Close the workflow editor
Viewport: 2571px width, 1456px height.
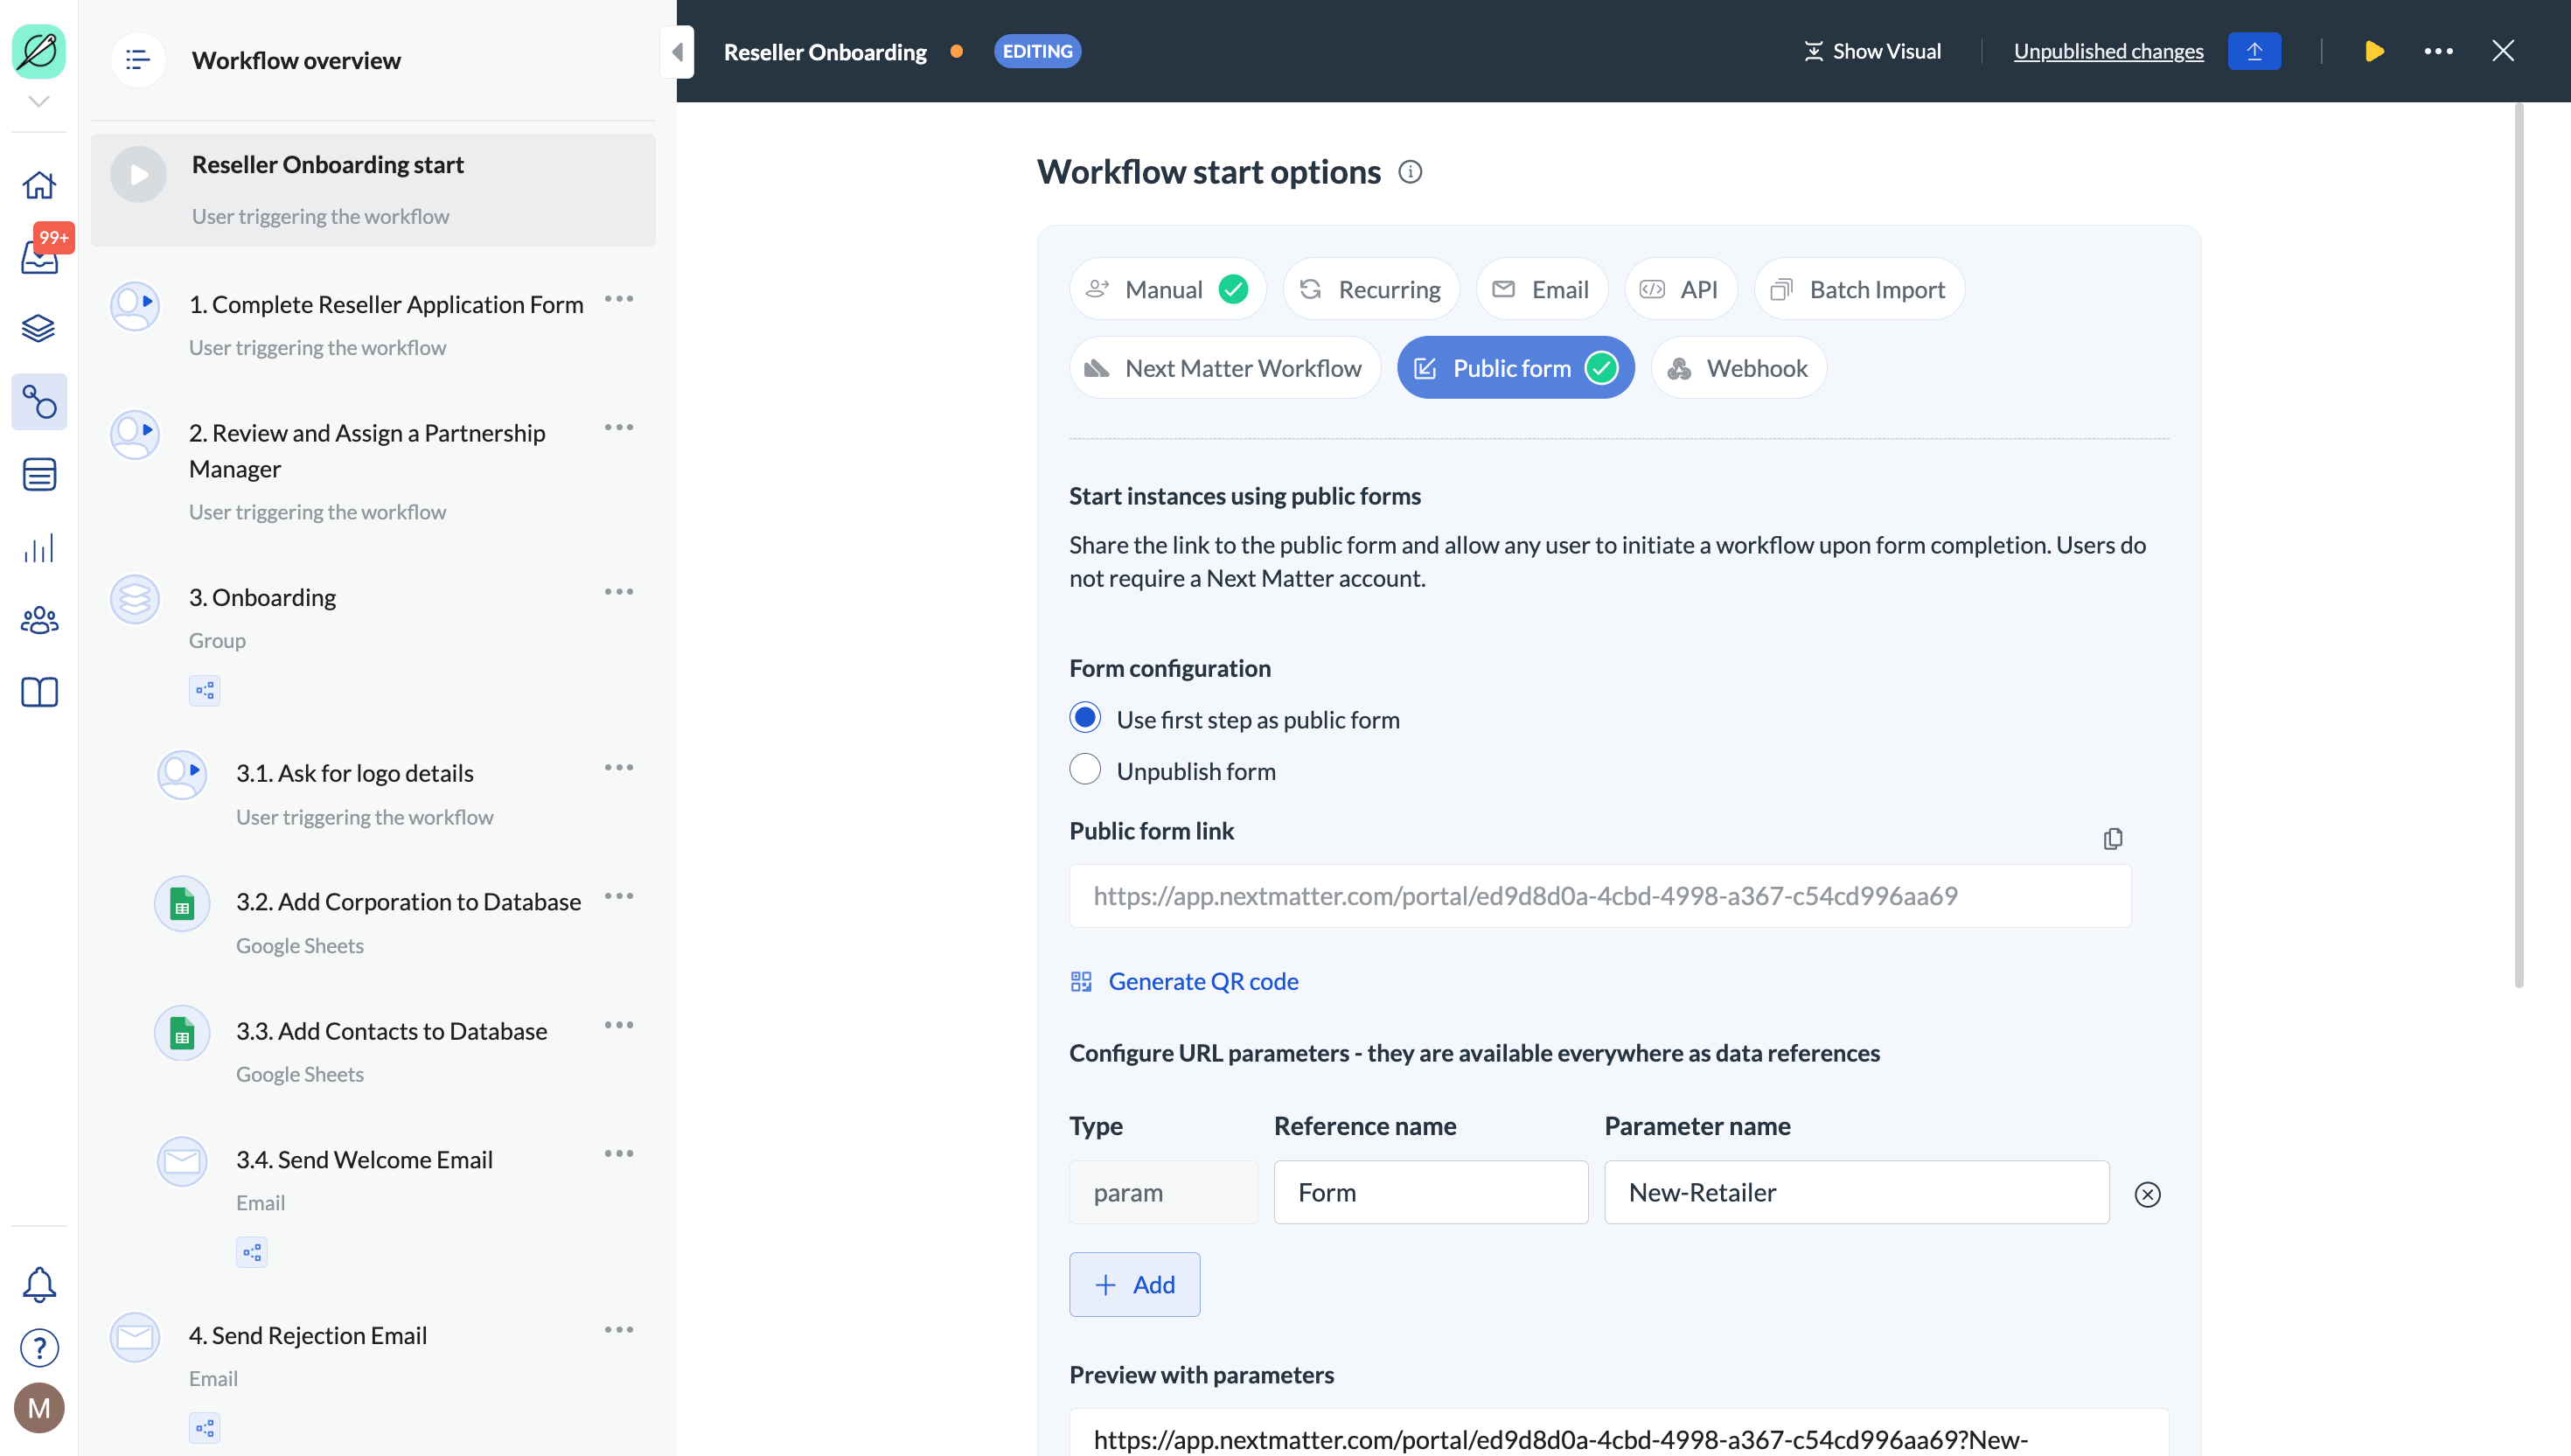coord(2502,51)
